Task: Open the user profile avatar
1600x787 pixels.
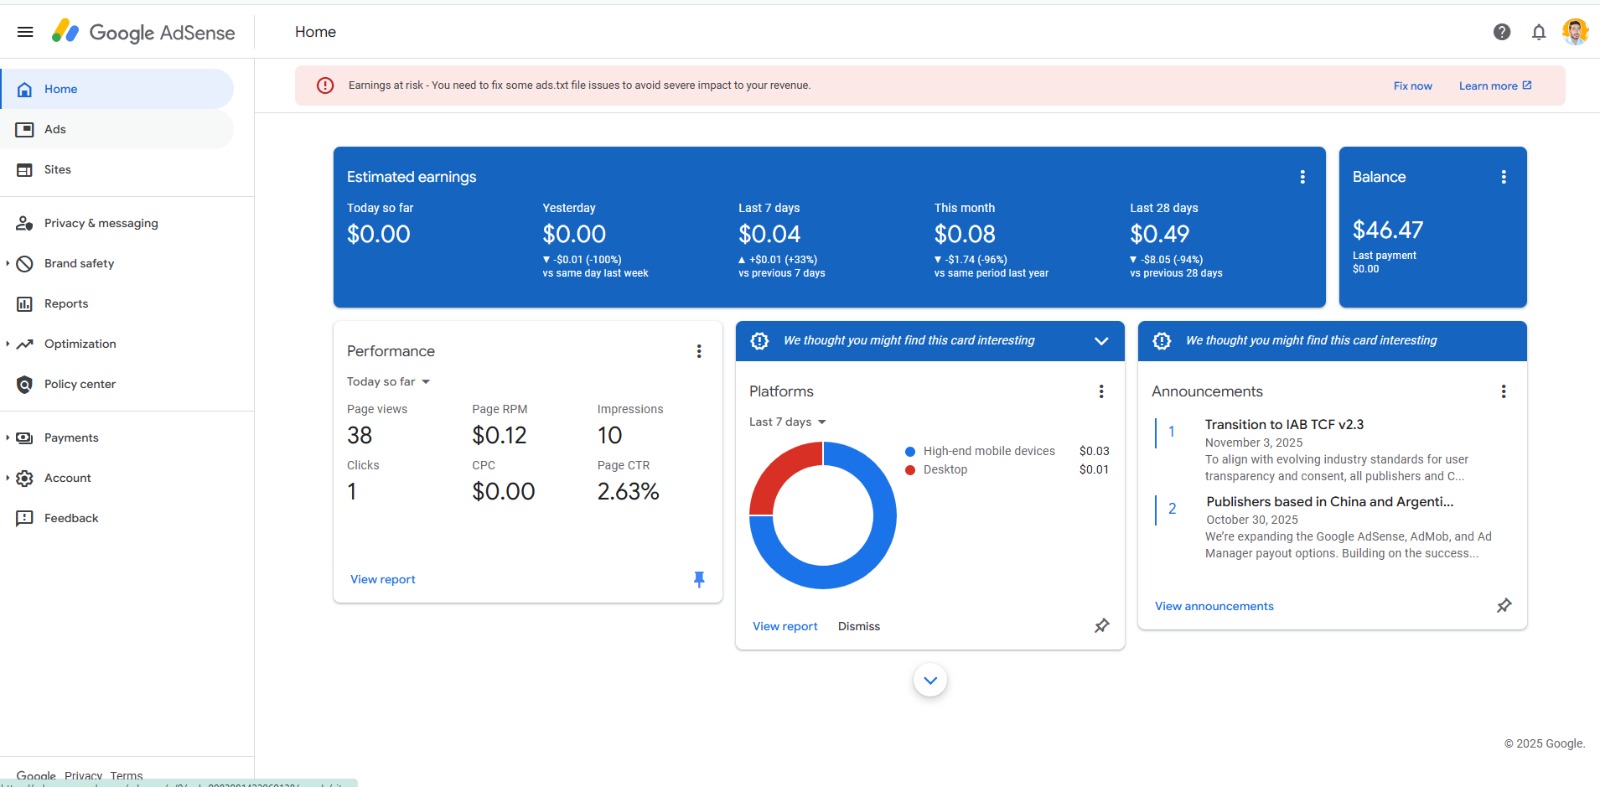Action: [1575, 32]
